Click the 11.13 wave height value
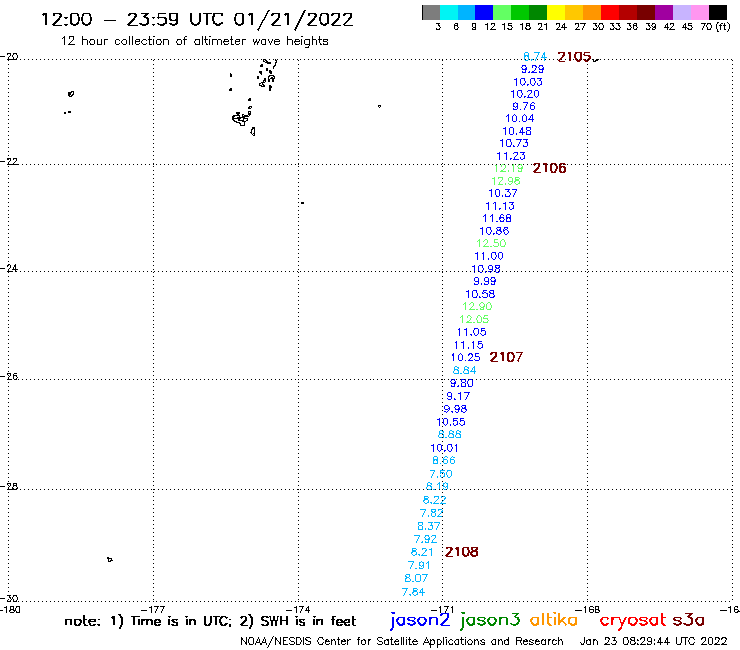Viewport: 740px width, 650px height. click(x=500, y=206)
